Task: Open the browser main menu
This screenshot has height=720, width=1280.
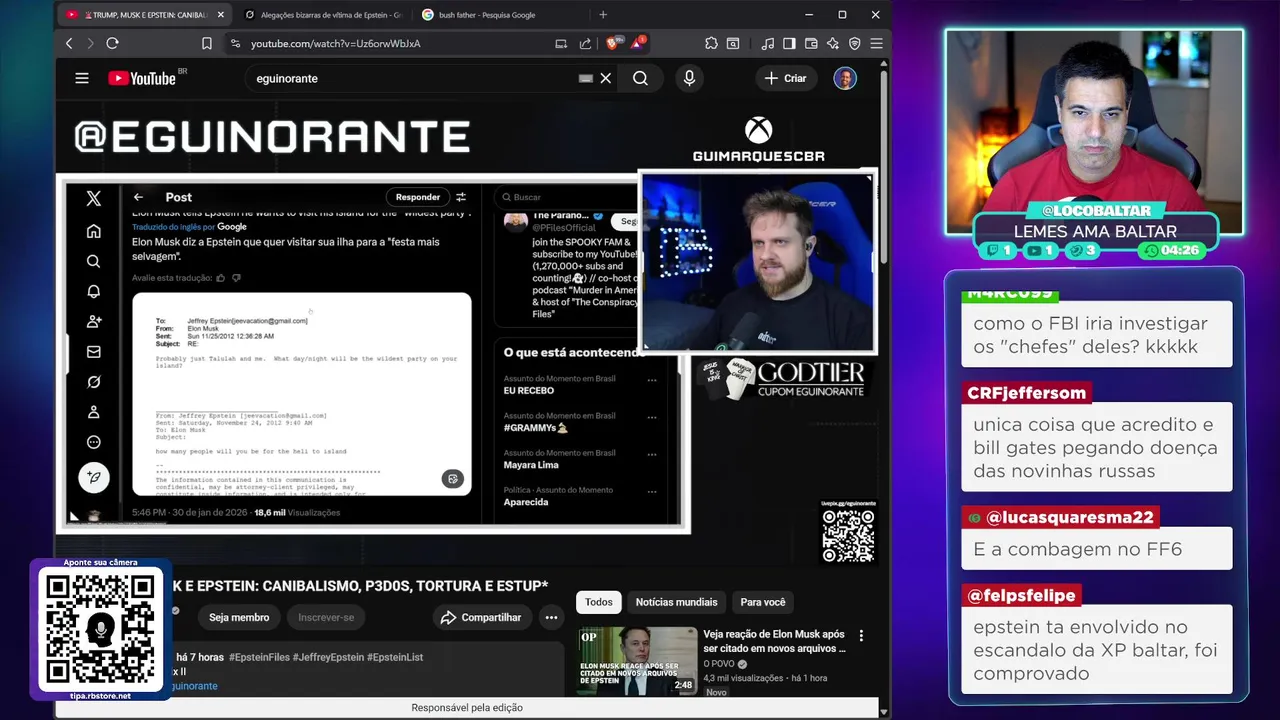Action: (x=876, y=43)
